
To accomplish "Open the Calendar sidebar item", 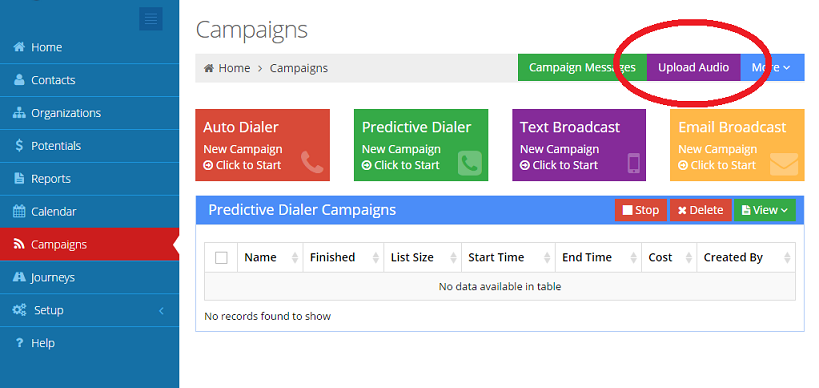I will pyautogui.click(x=89, y=211).
